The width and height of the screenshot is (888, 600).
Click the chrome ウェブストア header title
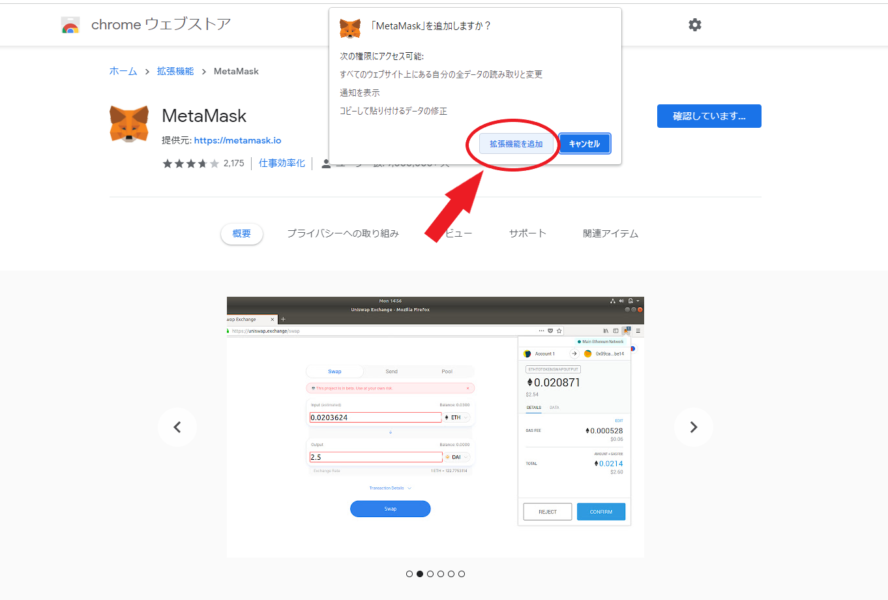[161, 24]
